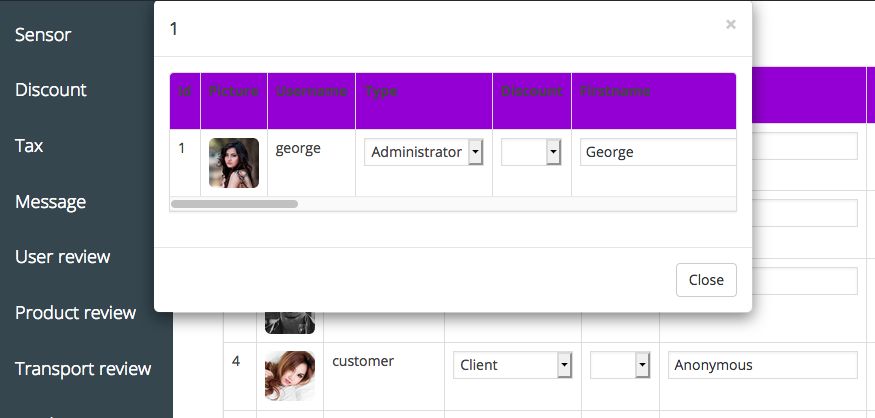
Task: Go to the Transport review page
Action: tap(83, 369)
